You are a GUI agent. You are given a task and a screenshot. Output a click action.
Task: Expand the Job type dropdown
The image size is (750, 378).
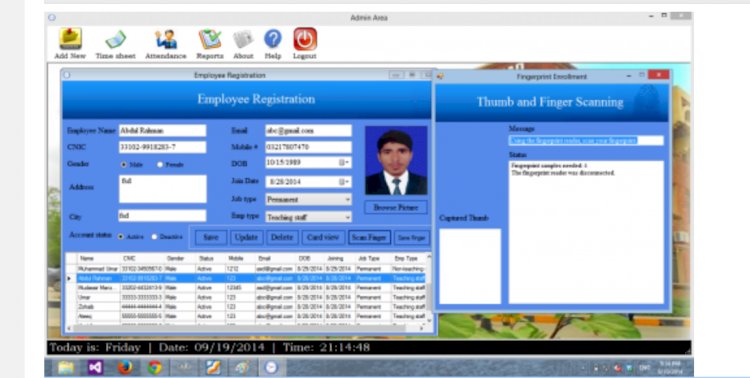[x=348, y=200]
